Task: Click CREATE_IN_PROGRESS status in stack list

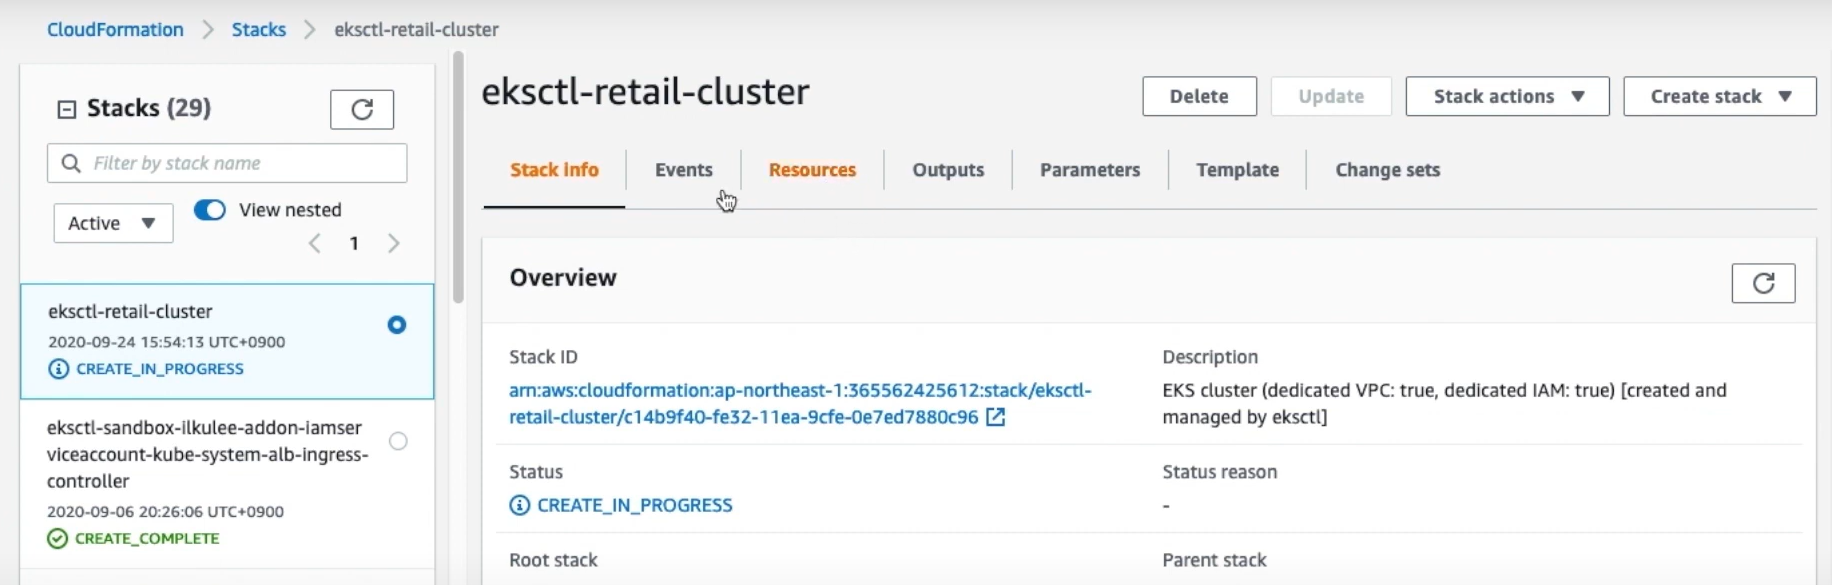Action: coord(160,369)
